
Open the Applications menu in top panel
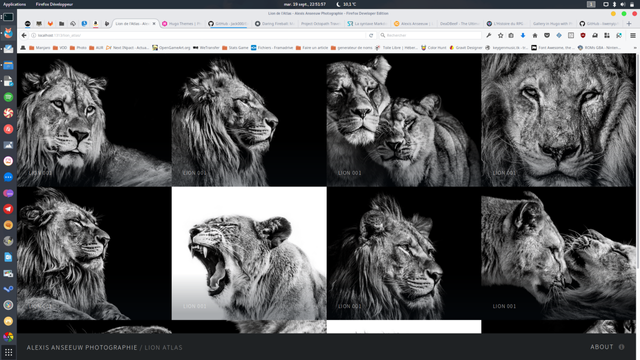click(x=14, y=4)
